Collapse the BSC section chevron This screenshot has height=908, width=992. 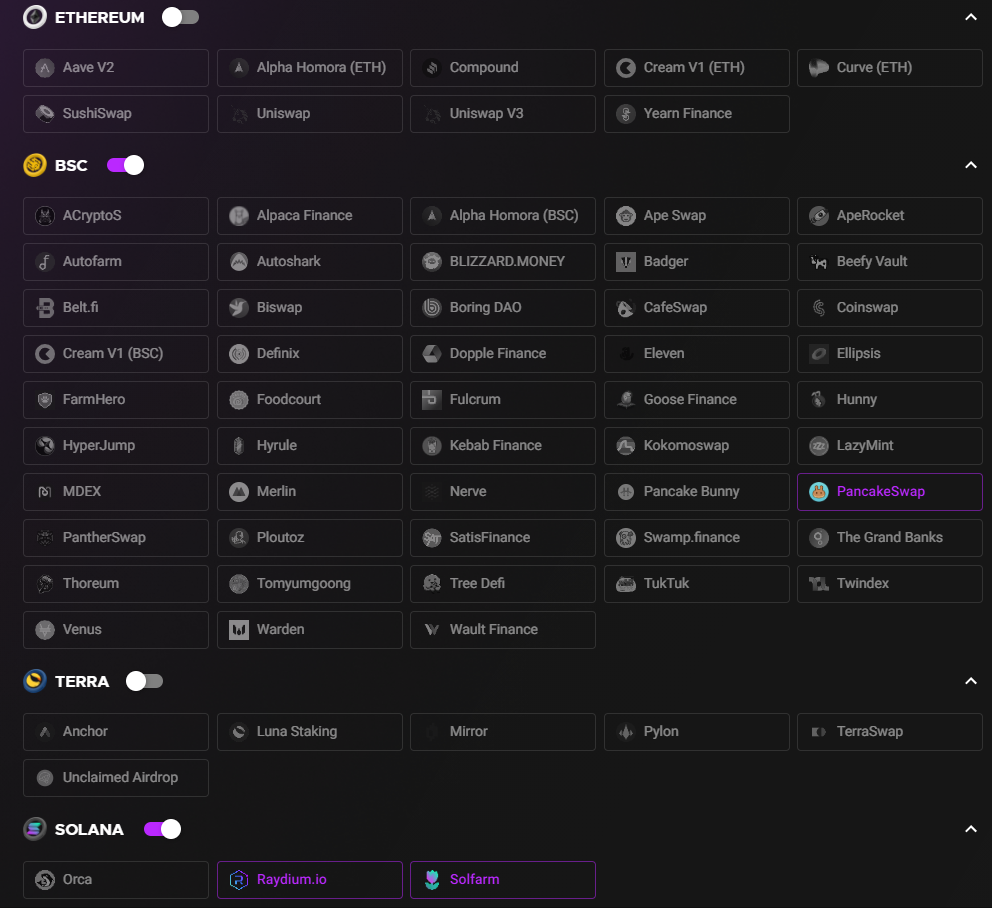(x=970, y=165)
